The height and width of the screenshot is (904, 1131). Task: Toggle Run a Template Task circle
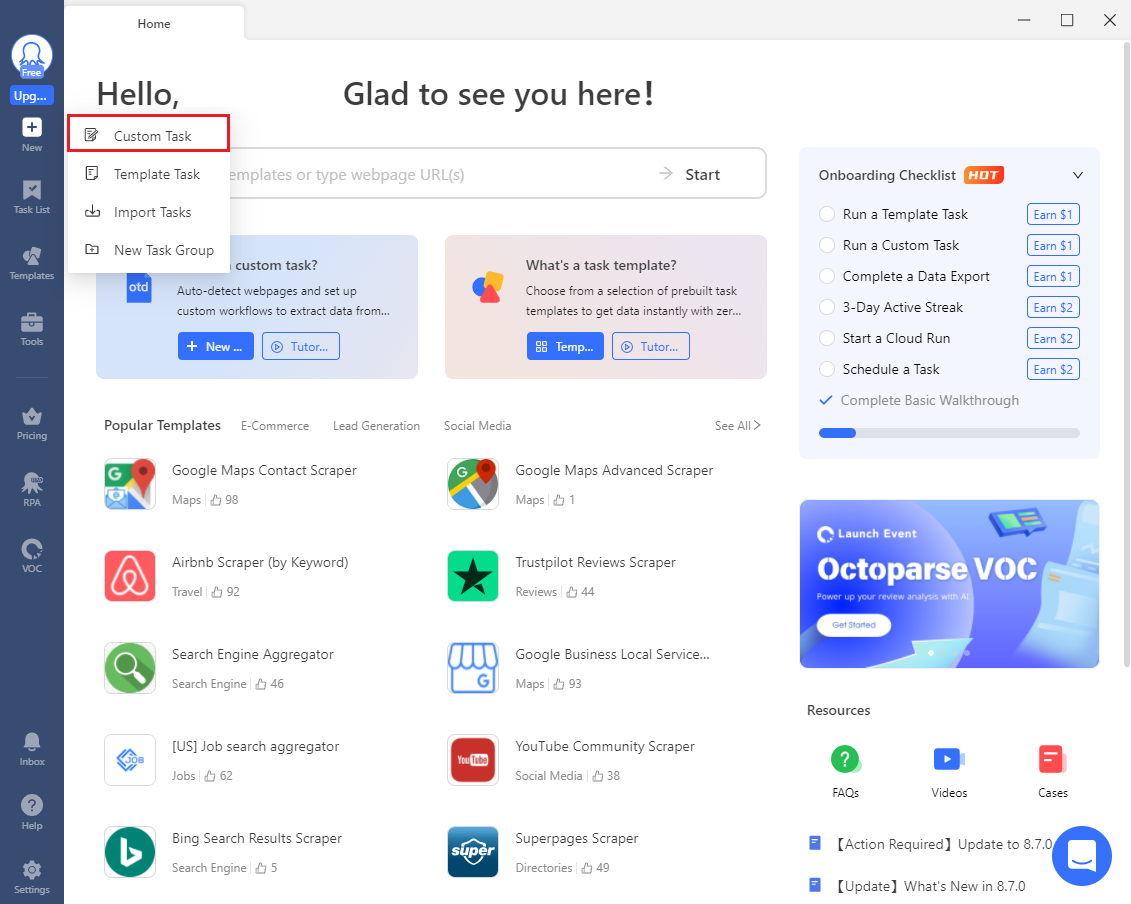(827, 214)
